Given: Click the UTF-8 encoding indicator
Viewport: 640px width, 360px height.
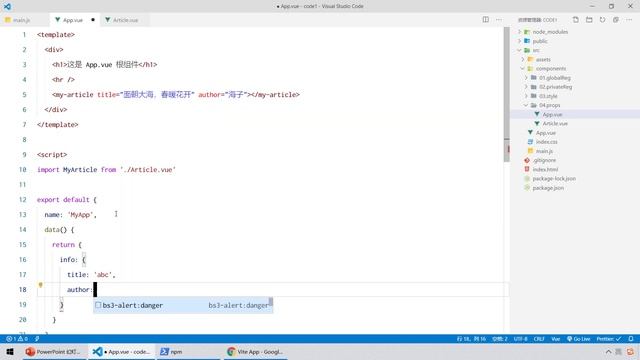Looking at the screenshot, I should coord(520,339).
